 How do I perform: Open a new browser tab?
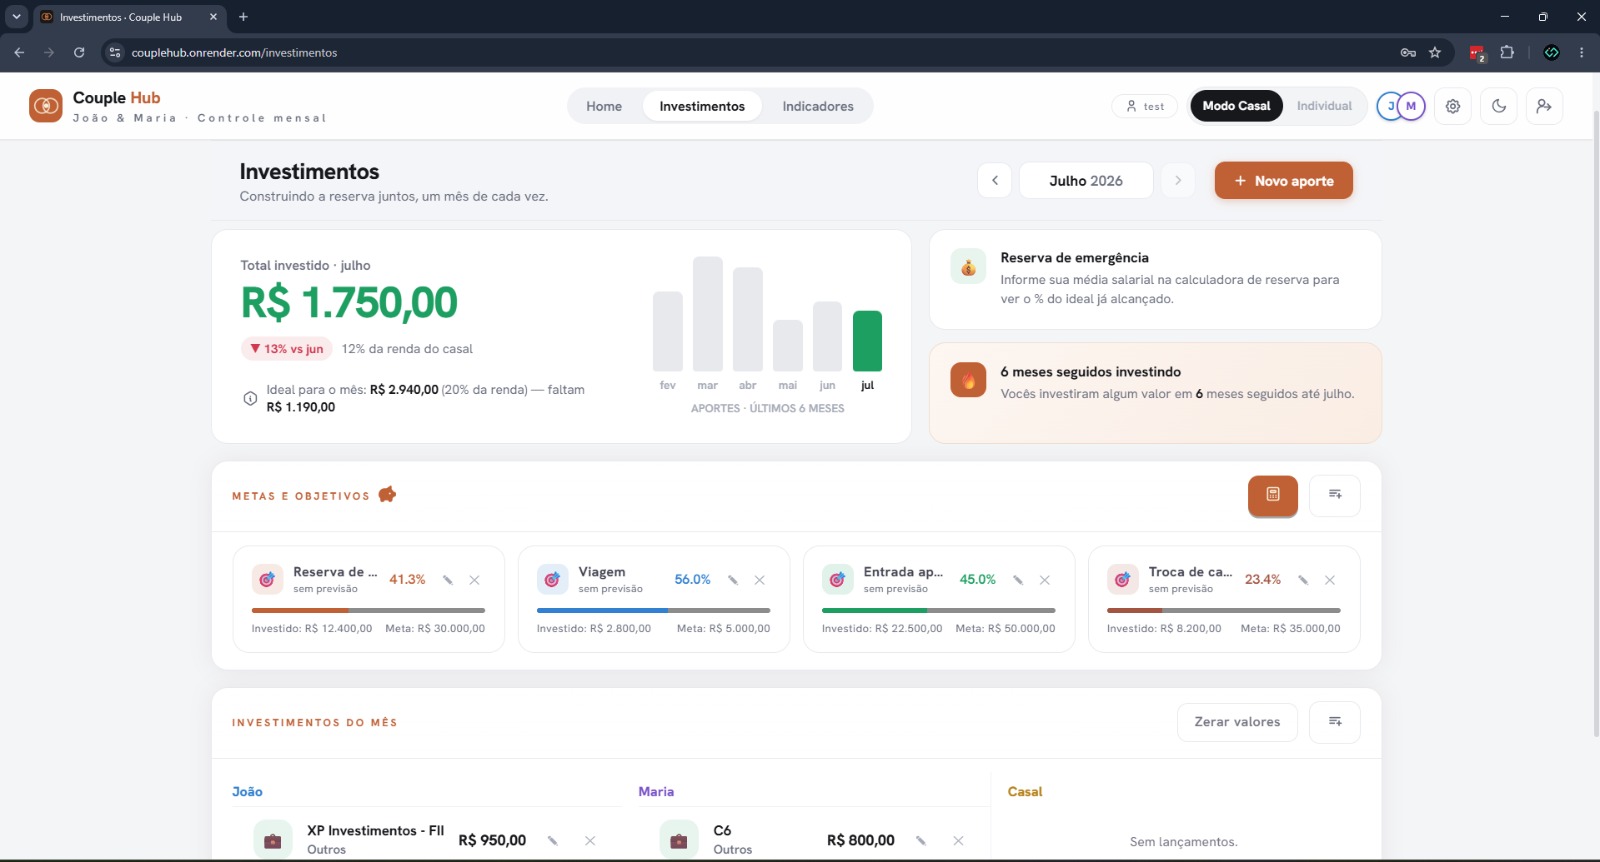click(243, 17)
